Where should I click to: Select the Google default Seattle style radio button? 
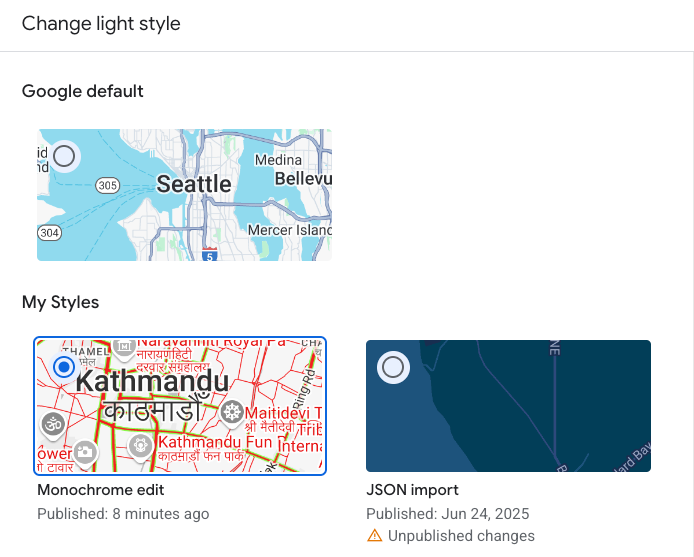(64, 156)
